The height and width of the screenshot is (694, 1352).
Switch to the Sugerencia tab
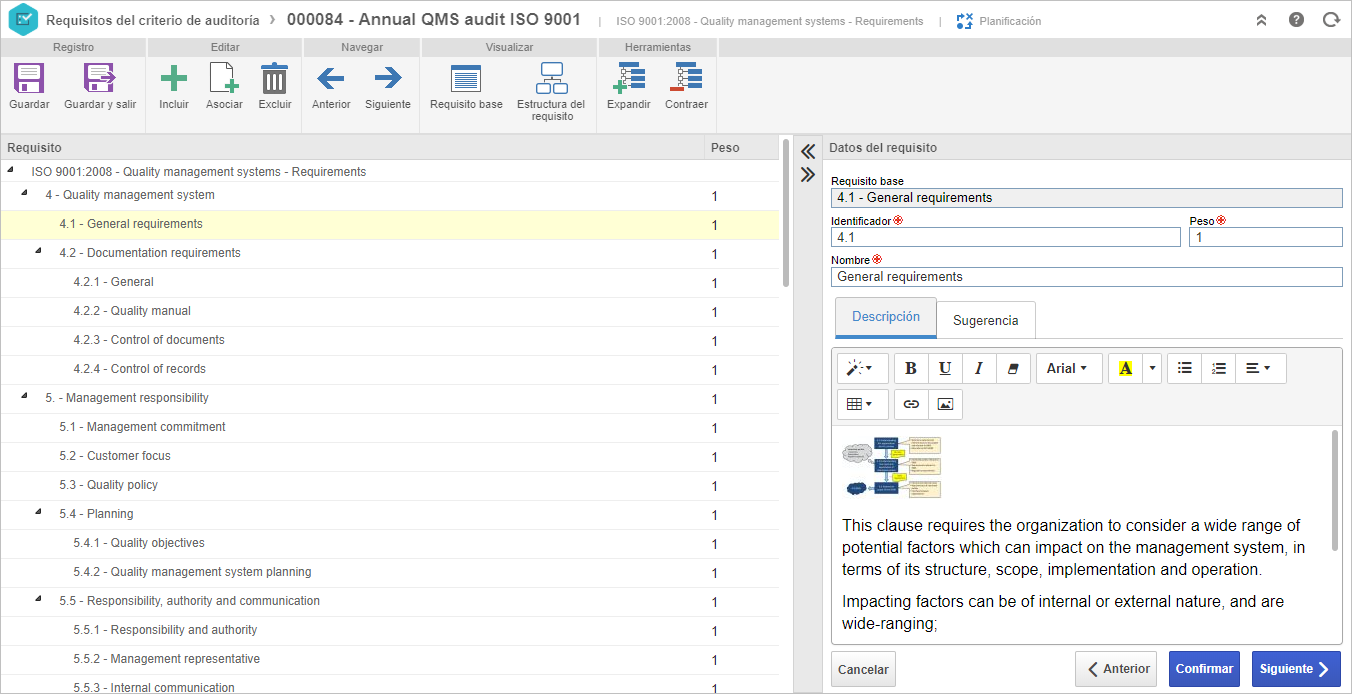pyautogui.click(x=986, y=320)
